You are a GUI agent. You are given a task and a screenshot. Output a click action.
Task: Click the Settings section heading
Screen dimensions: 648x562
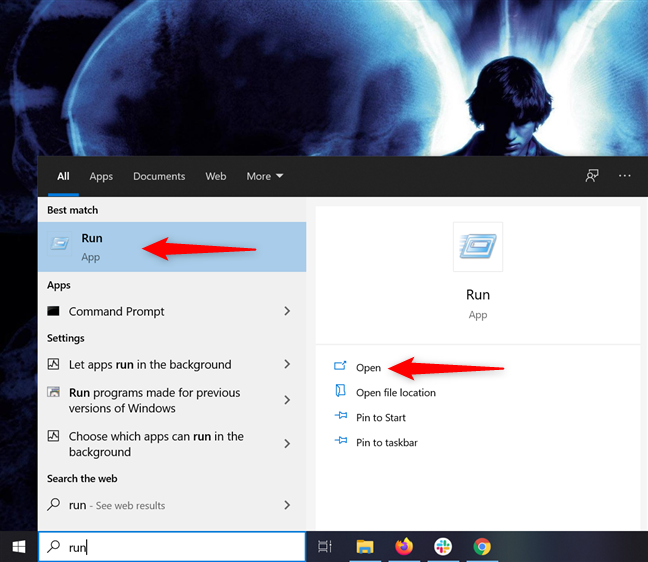click(x=66, y=338)
